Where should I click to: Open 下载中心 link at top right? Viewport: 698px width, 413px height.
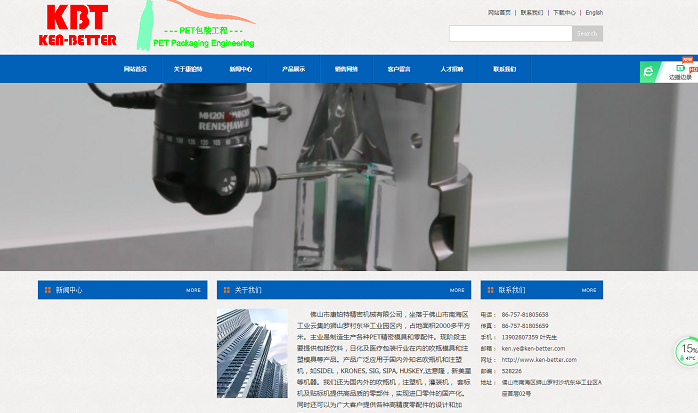pyautogui.click(x=564, y=13)
